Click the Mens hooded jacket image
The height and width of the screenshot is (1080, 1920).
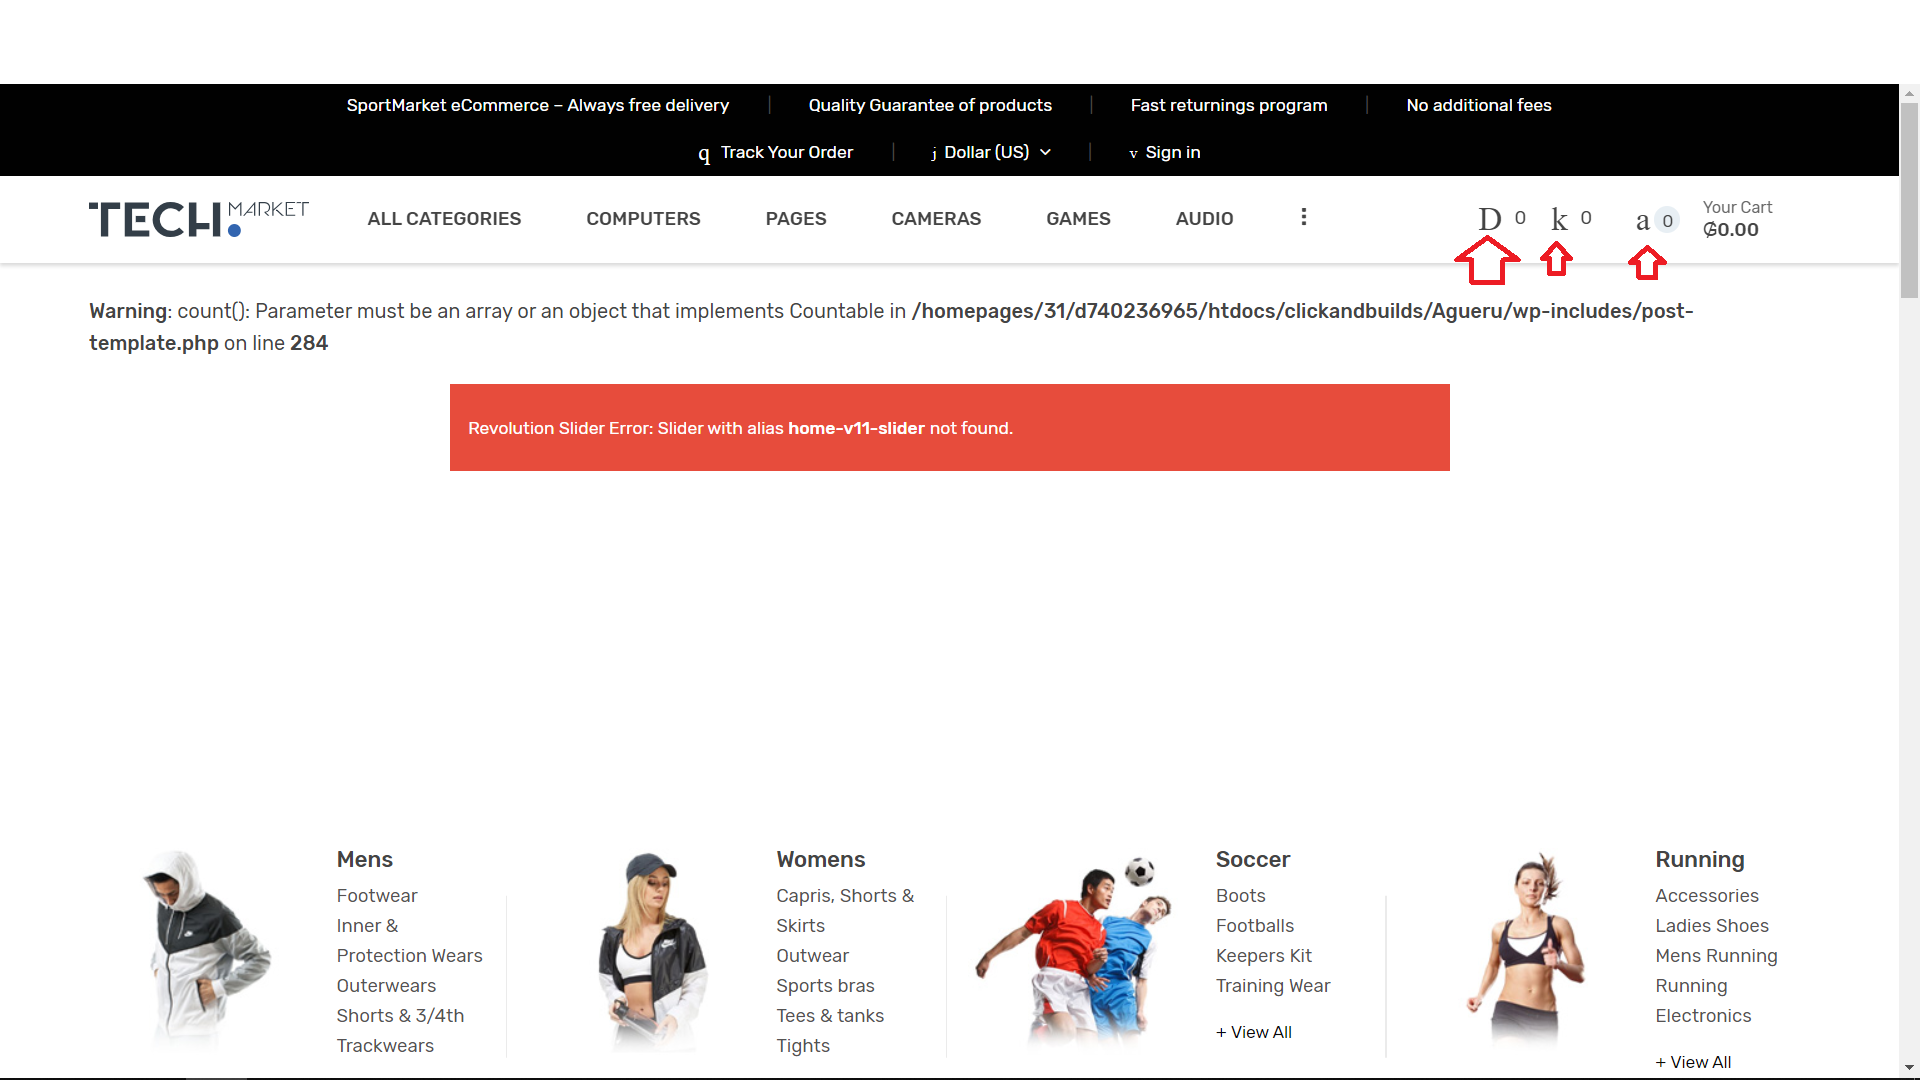(207, 950)
